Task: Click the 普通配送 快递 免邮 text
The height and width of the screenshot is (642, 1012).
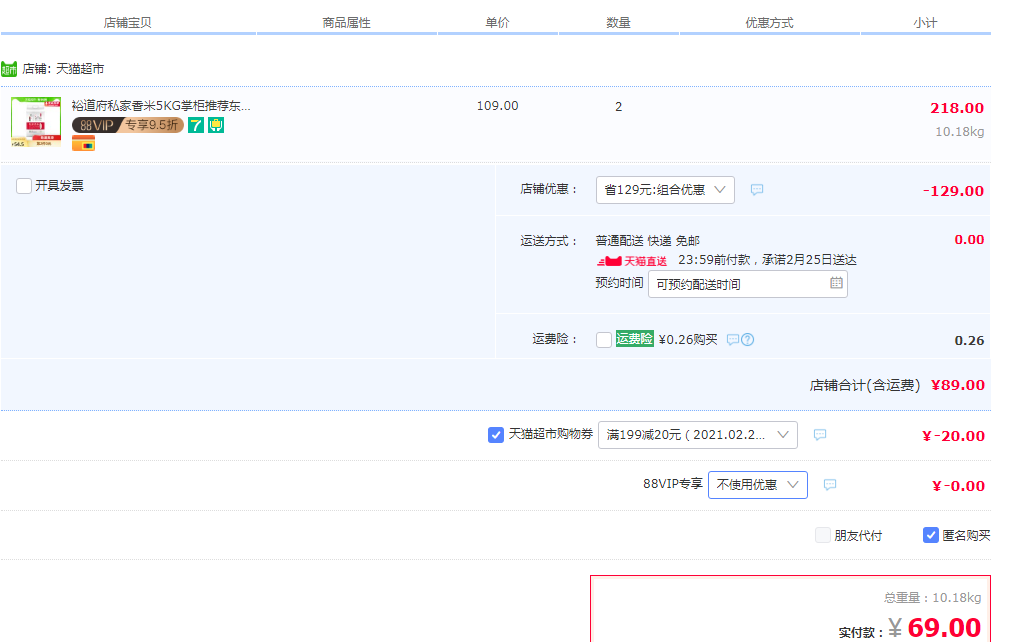Action: click(x=647, y=241)
